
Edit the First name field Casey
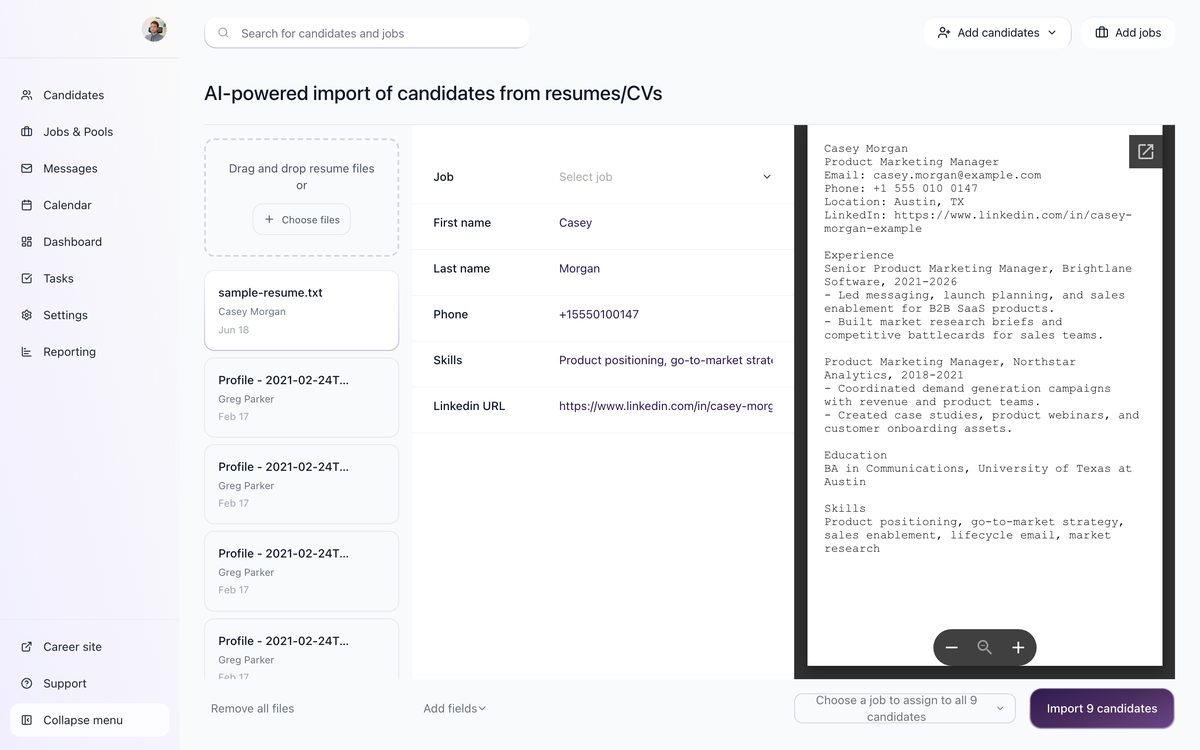(x=665, y=223)
